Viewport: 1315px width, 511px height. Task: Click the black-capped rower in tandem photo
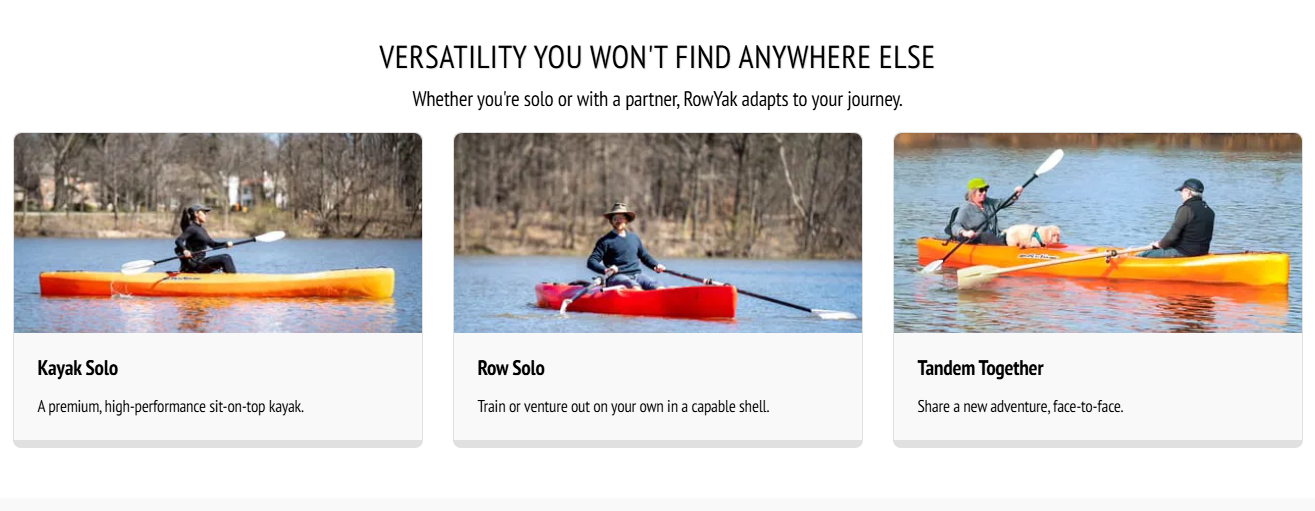tap(1190, 220)
